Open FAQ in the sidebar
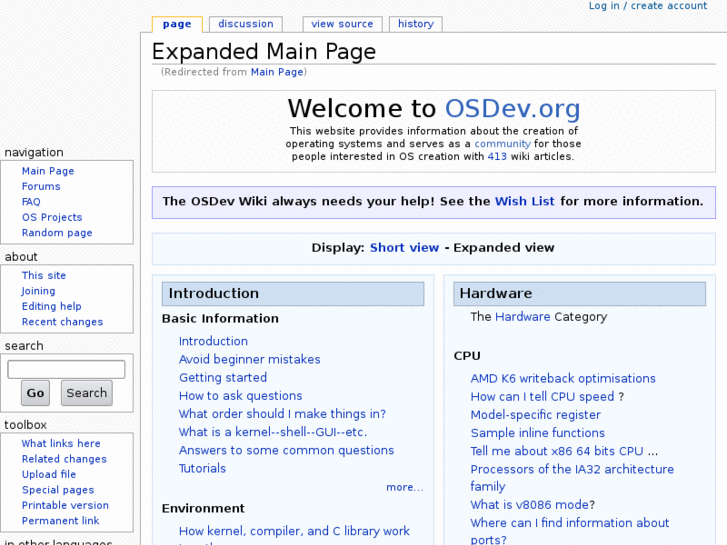 [31, 202]
